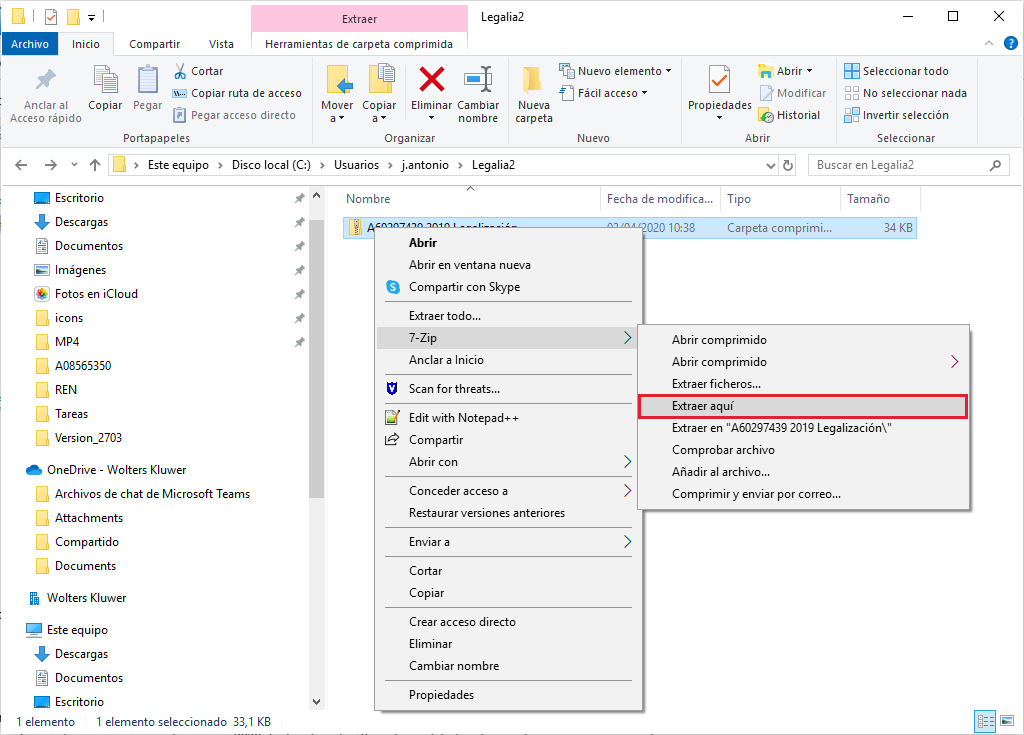Select Scan for threats... in the context menu

pyautogui.click(x=504, y=389)
